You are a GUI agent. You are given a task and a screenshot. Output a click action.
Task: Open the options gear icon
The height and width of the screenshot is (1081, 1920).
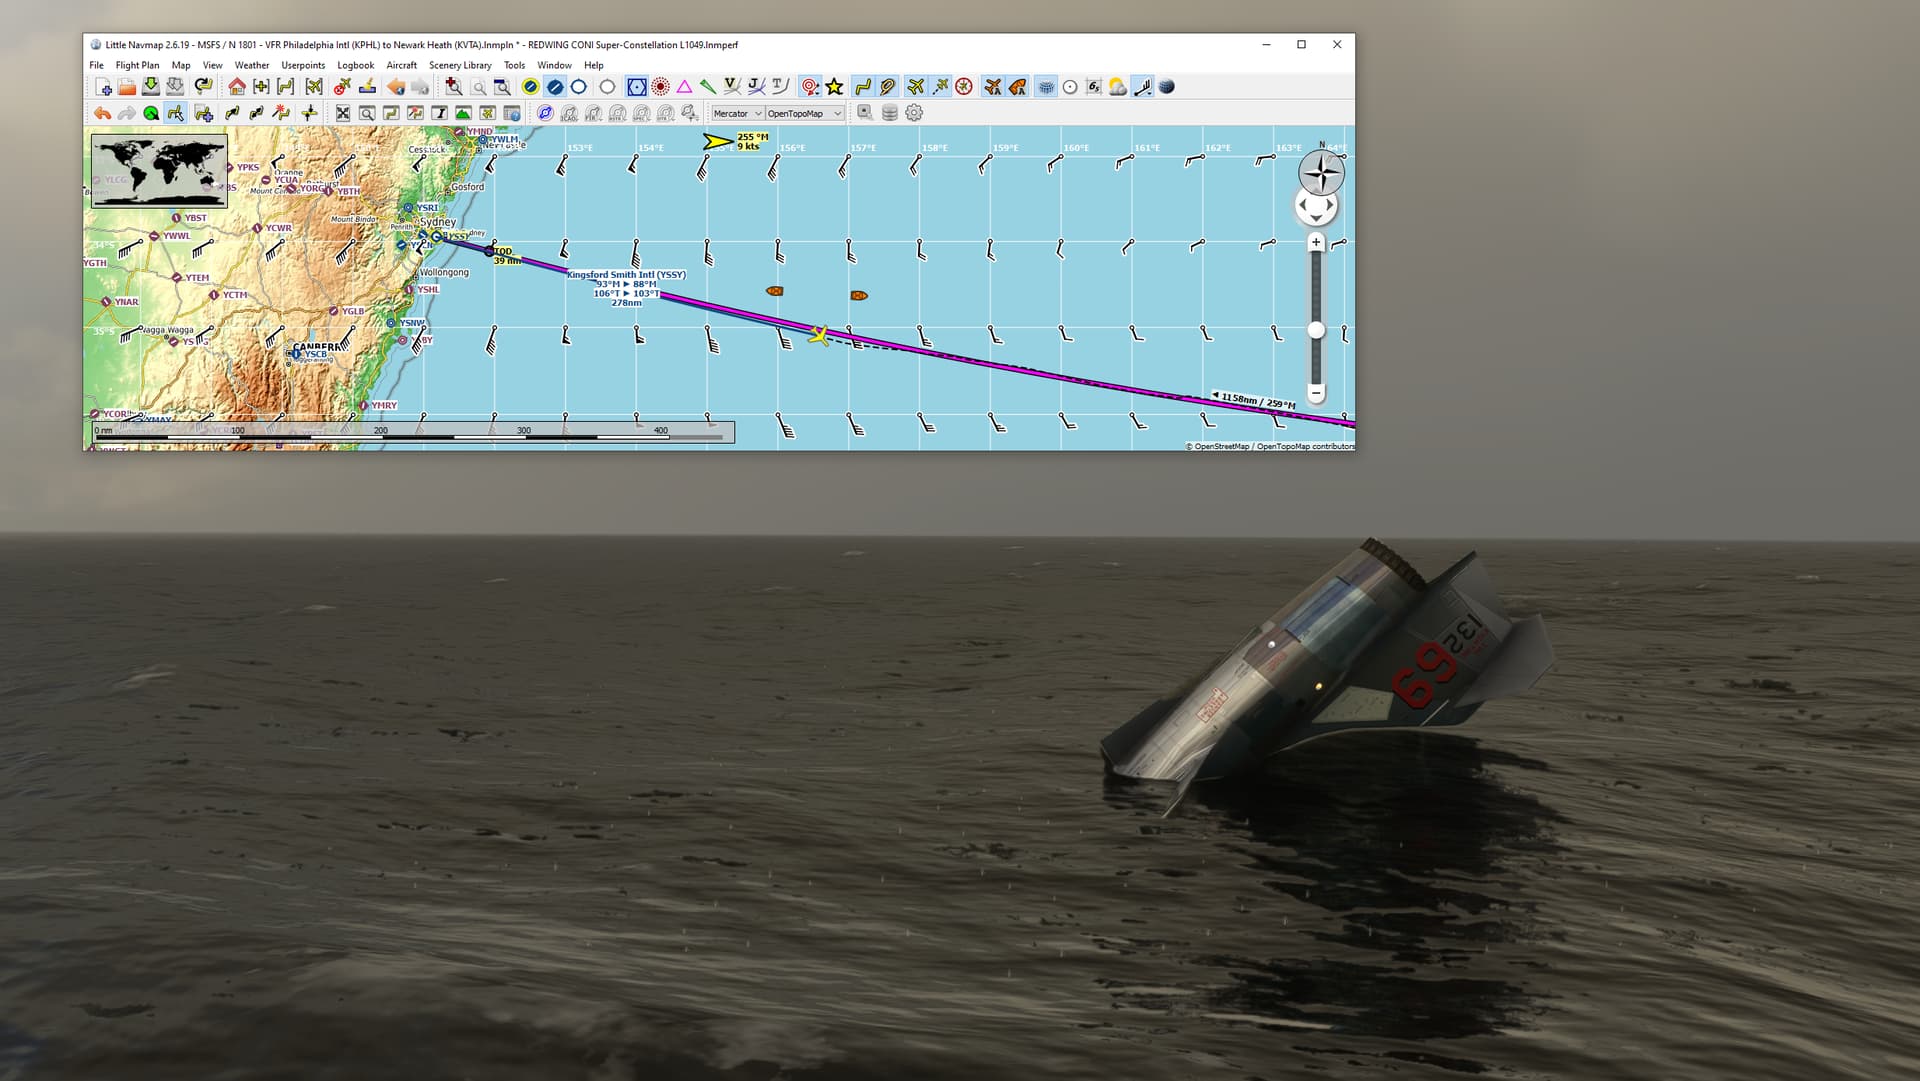pos(914,113)
